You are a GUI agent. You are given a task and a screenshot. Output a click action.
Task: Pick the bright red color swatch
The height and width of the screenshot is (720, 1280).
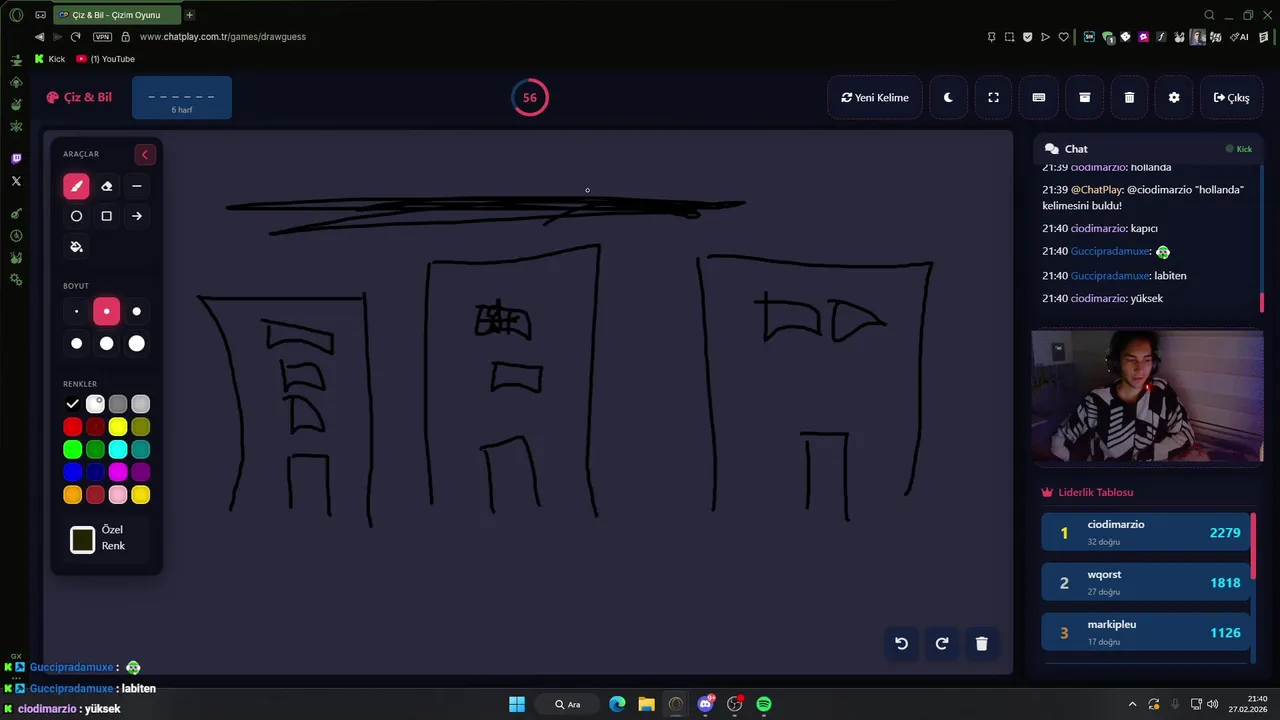[72, 427]
